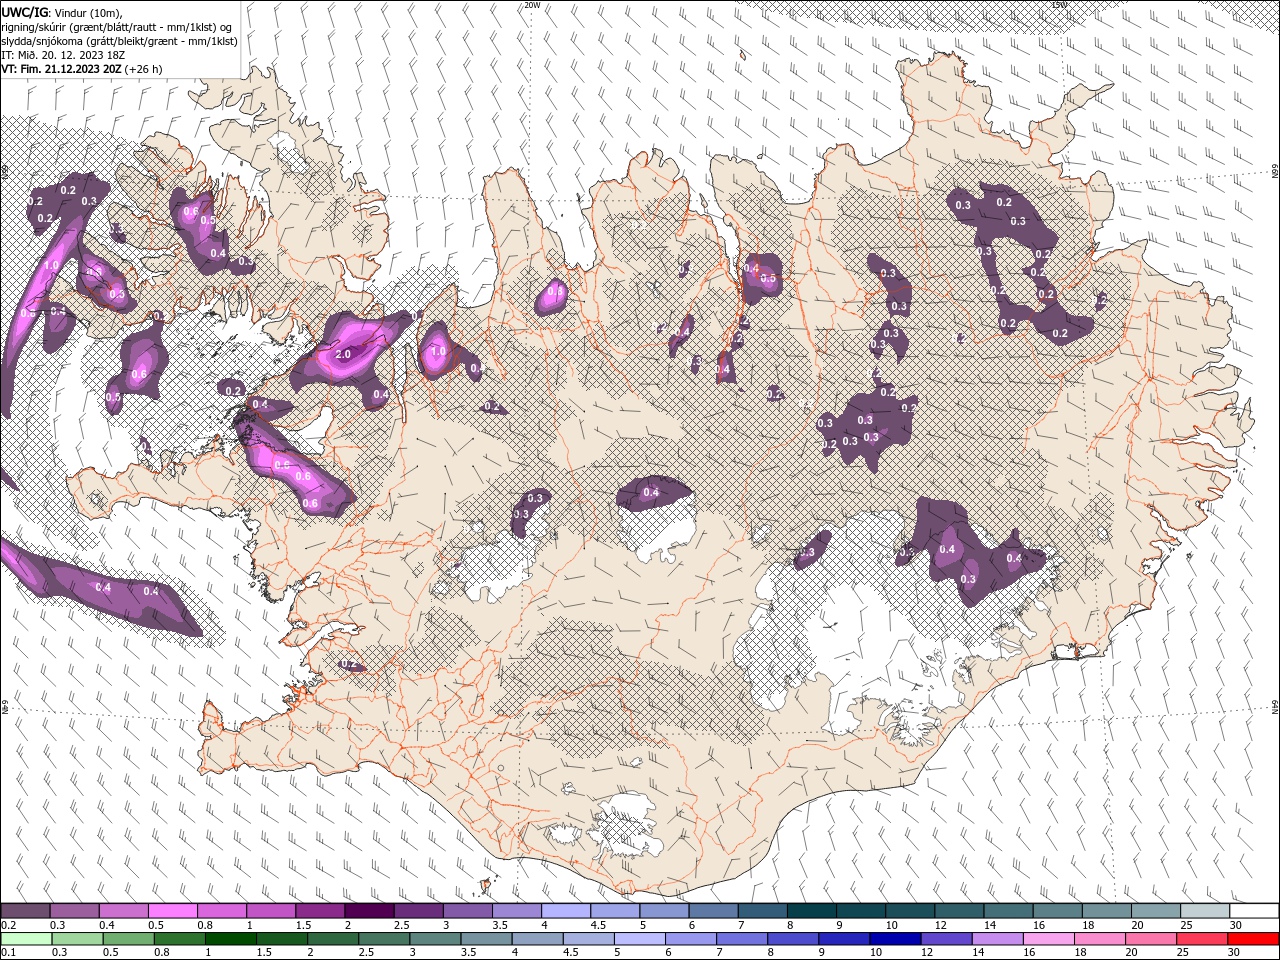Click the 4 grey-blue swatch in the lower legend row
This screenshot has width=1280, height=960.
coord(537,939)
